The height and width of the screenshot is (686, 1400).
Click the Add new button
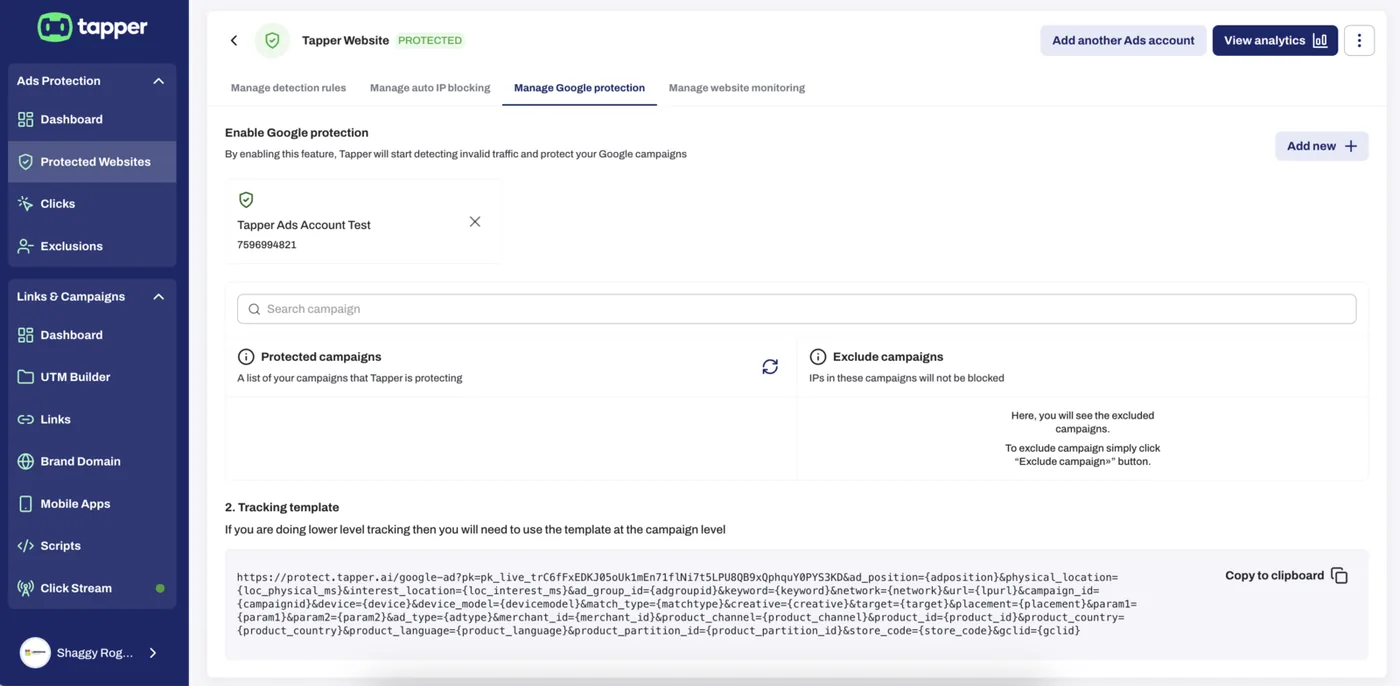pos(1321,146)
